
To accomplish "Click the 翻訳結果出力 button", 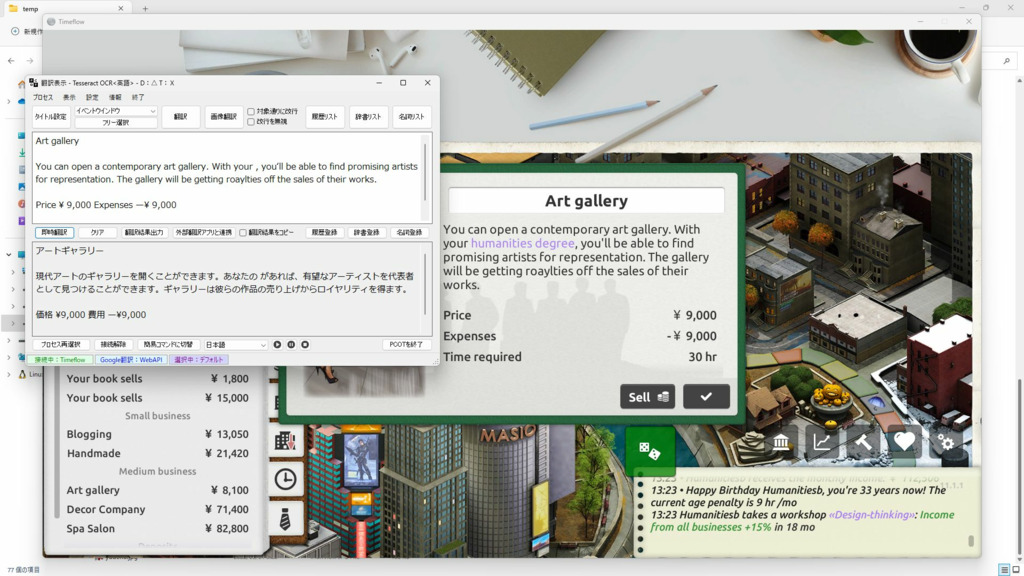I will pos(144,232).
